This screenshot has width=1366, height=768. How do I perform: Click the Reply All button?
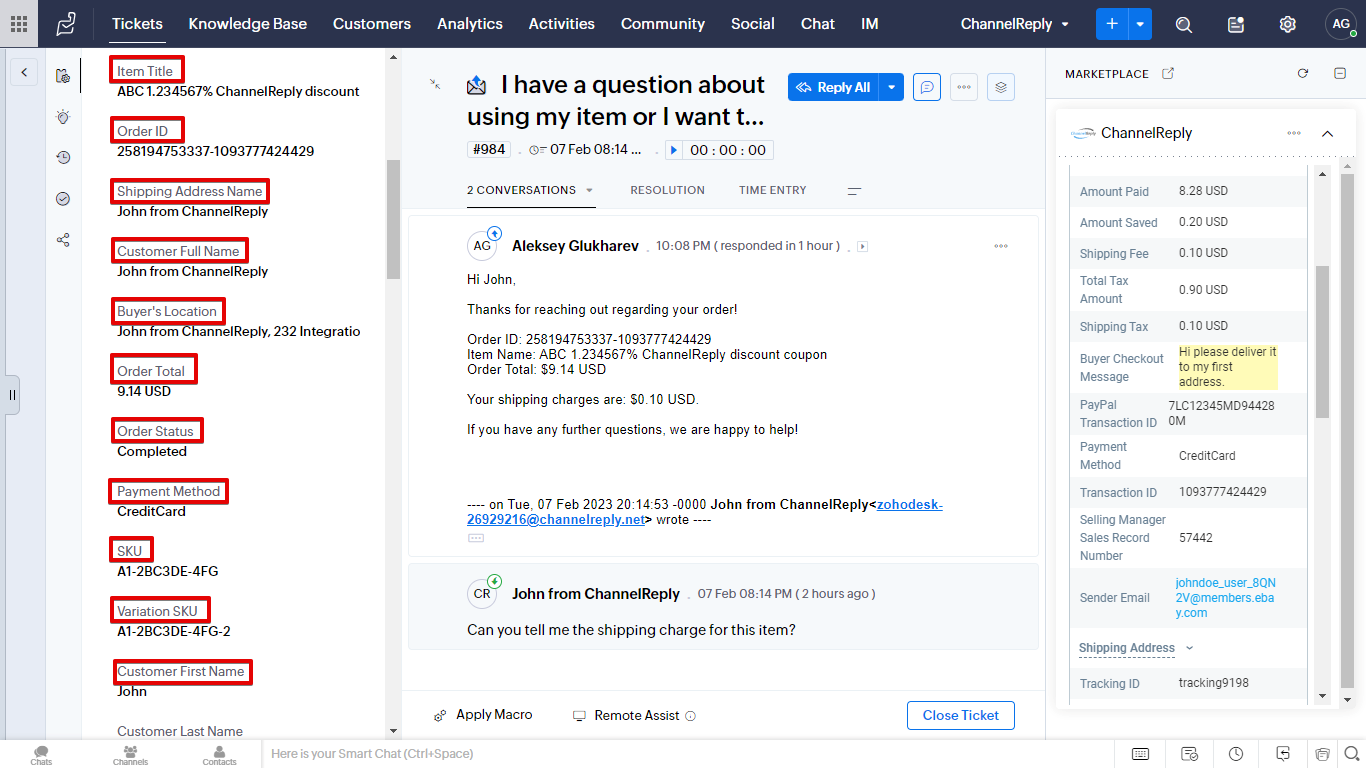833,87
